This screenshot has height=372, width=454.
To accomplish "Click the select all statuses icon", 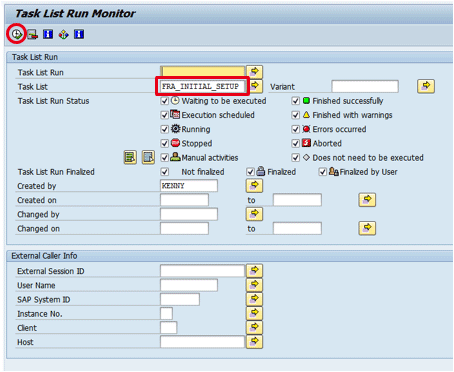I will click(x=130, y=157).
